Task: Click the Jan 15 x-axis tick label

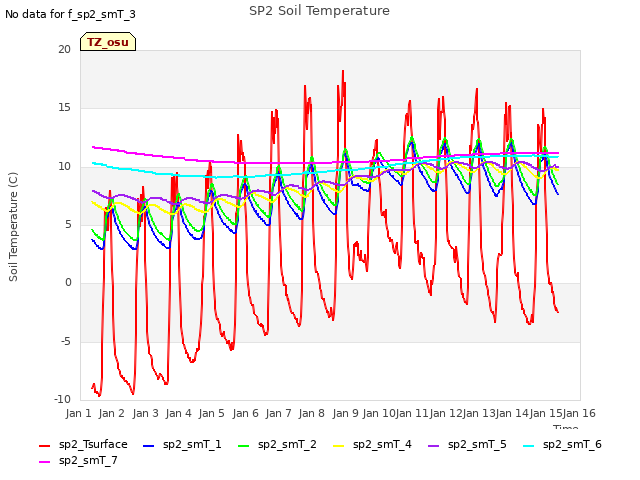Action: tap(546, 413)
